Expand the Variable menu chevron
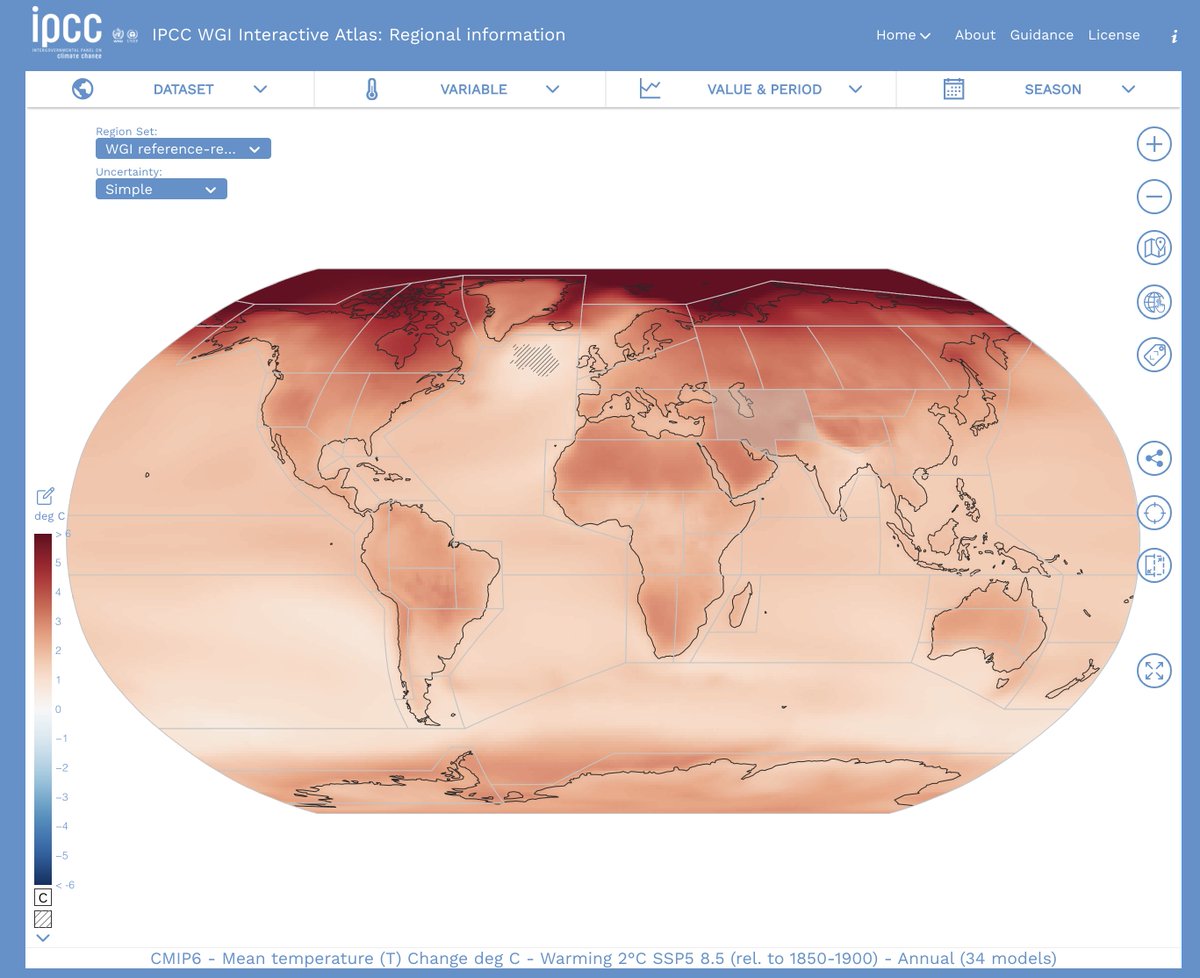Image resolution: width=1200 pixels, height=978 pixels. (x=552, y=89)
